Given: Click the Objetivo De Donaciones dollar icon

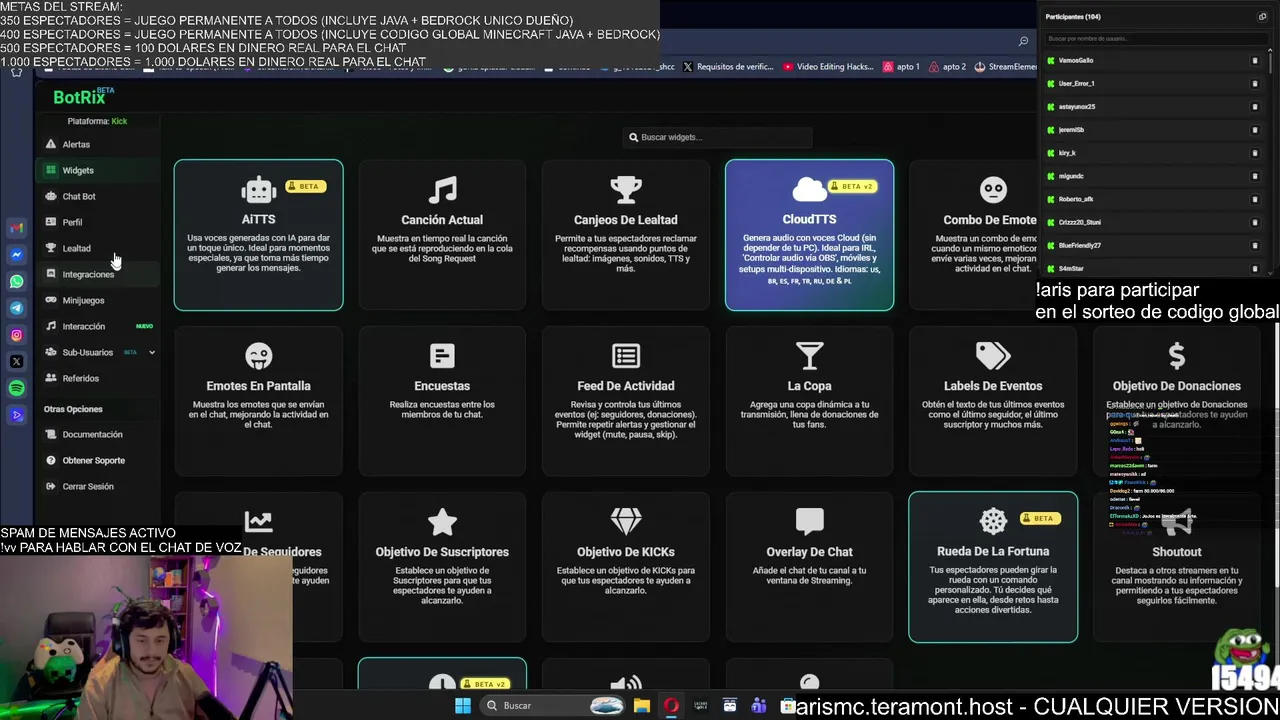Looking at the screenshot, I should coord(1177,355).
